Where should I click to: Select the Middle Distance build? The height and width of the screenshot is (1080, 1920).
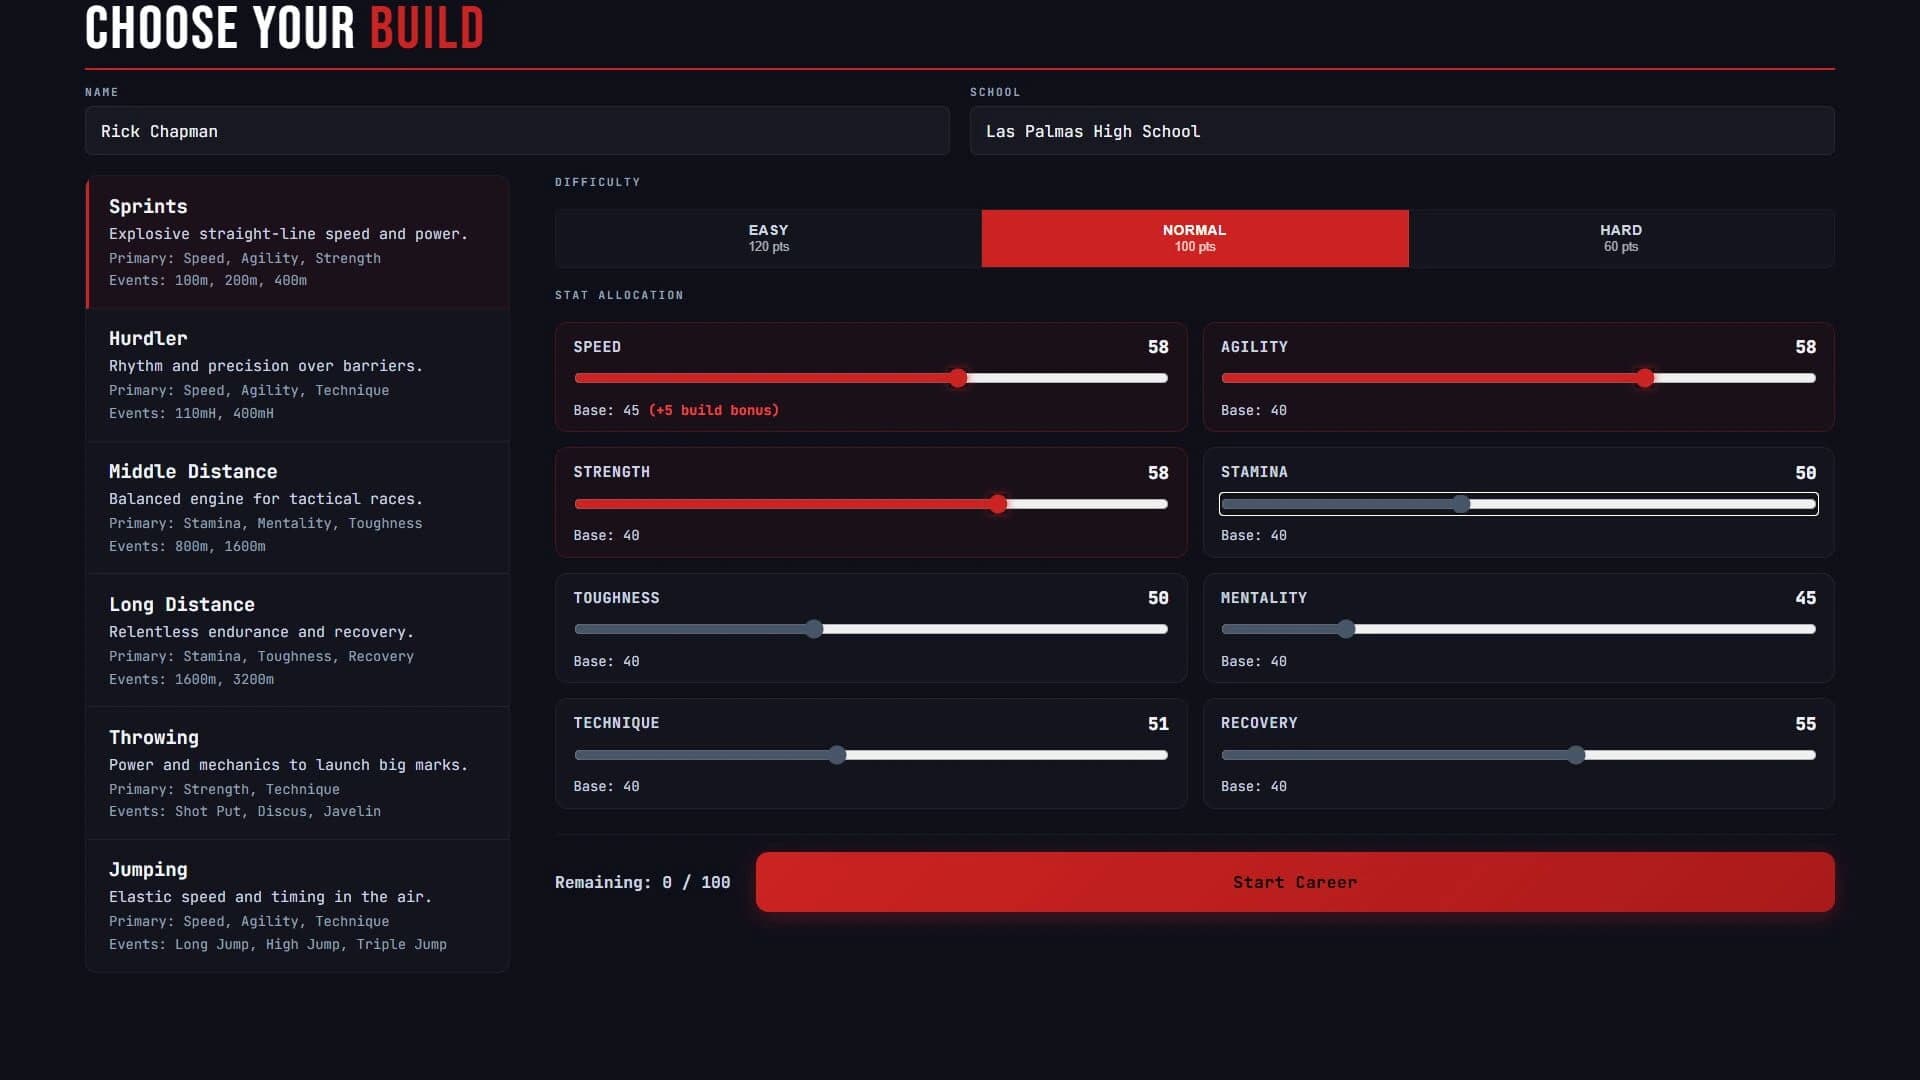point(296,508)
